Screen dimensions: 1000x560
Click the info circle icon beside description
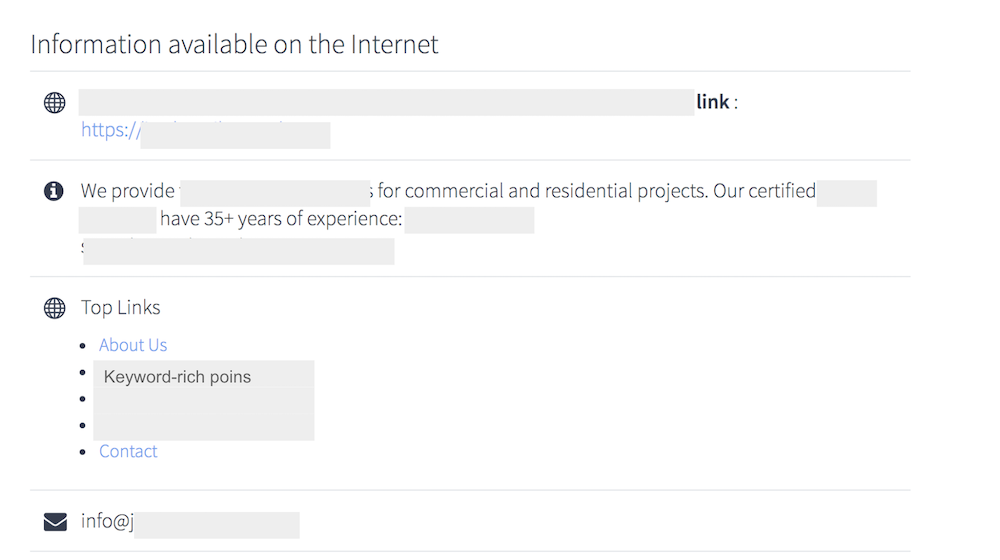click(x=54, y=191)
